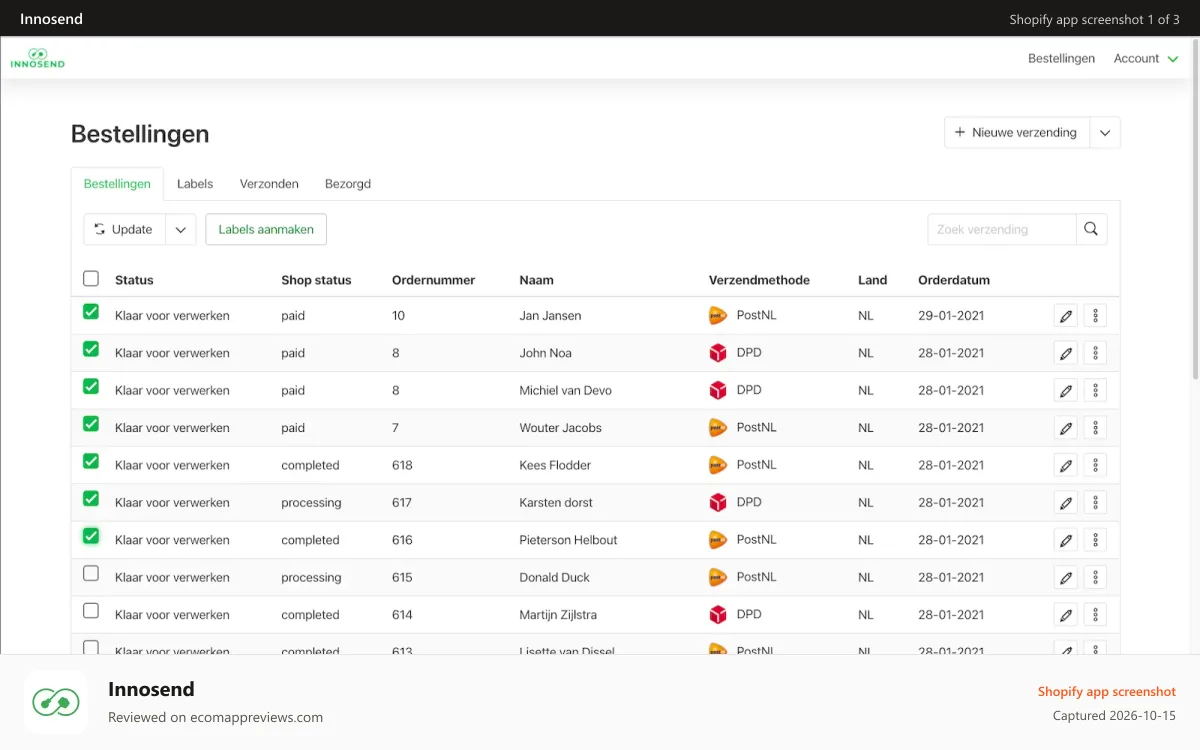Edit Donald Duck's order 615 pencil icon
The height and width of the screenshot is (750, 1200).
[x=1066, y=578]
